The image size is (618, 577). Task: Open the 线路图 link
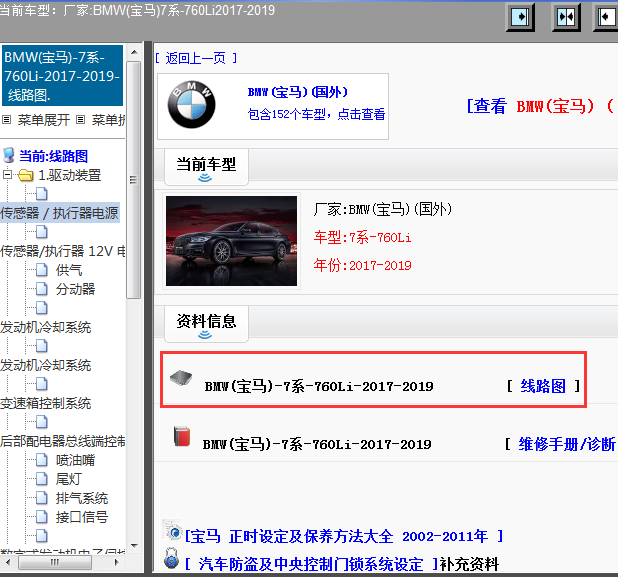coord(543,386)
